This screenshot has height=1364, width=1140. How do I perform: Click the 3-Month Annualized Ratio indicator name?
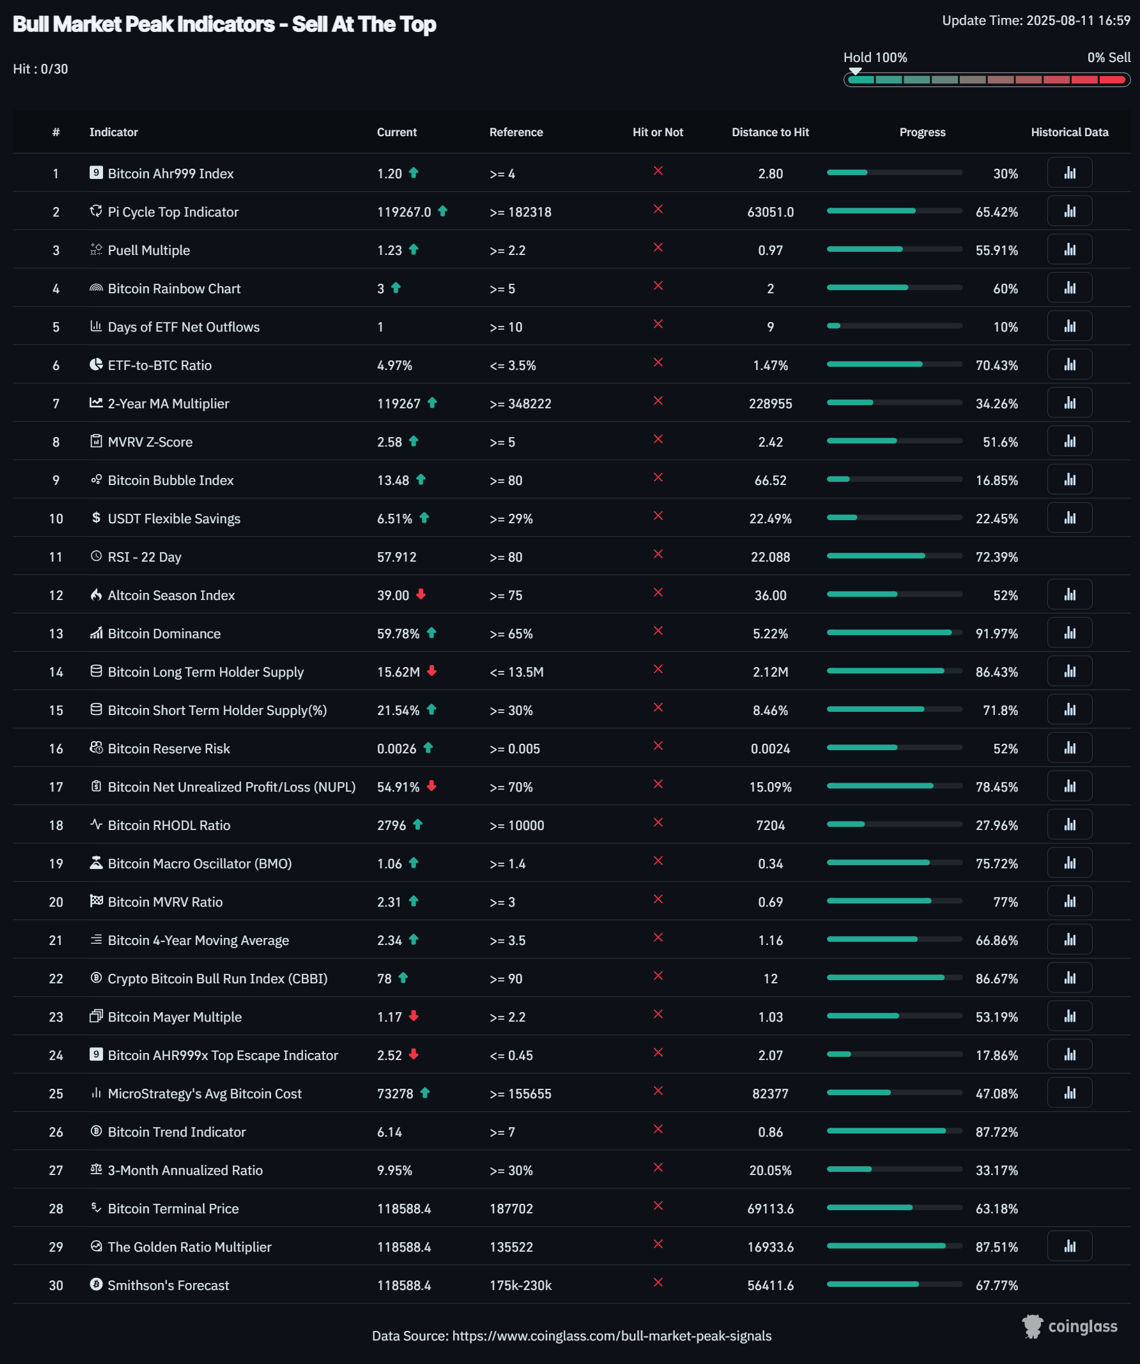185,1170
